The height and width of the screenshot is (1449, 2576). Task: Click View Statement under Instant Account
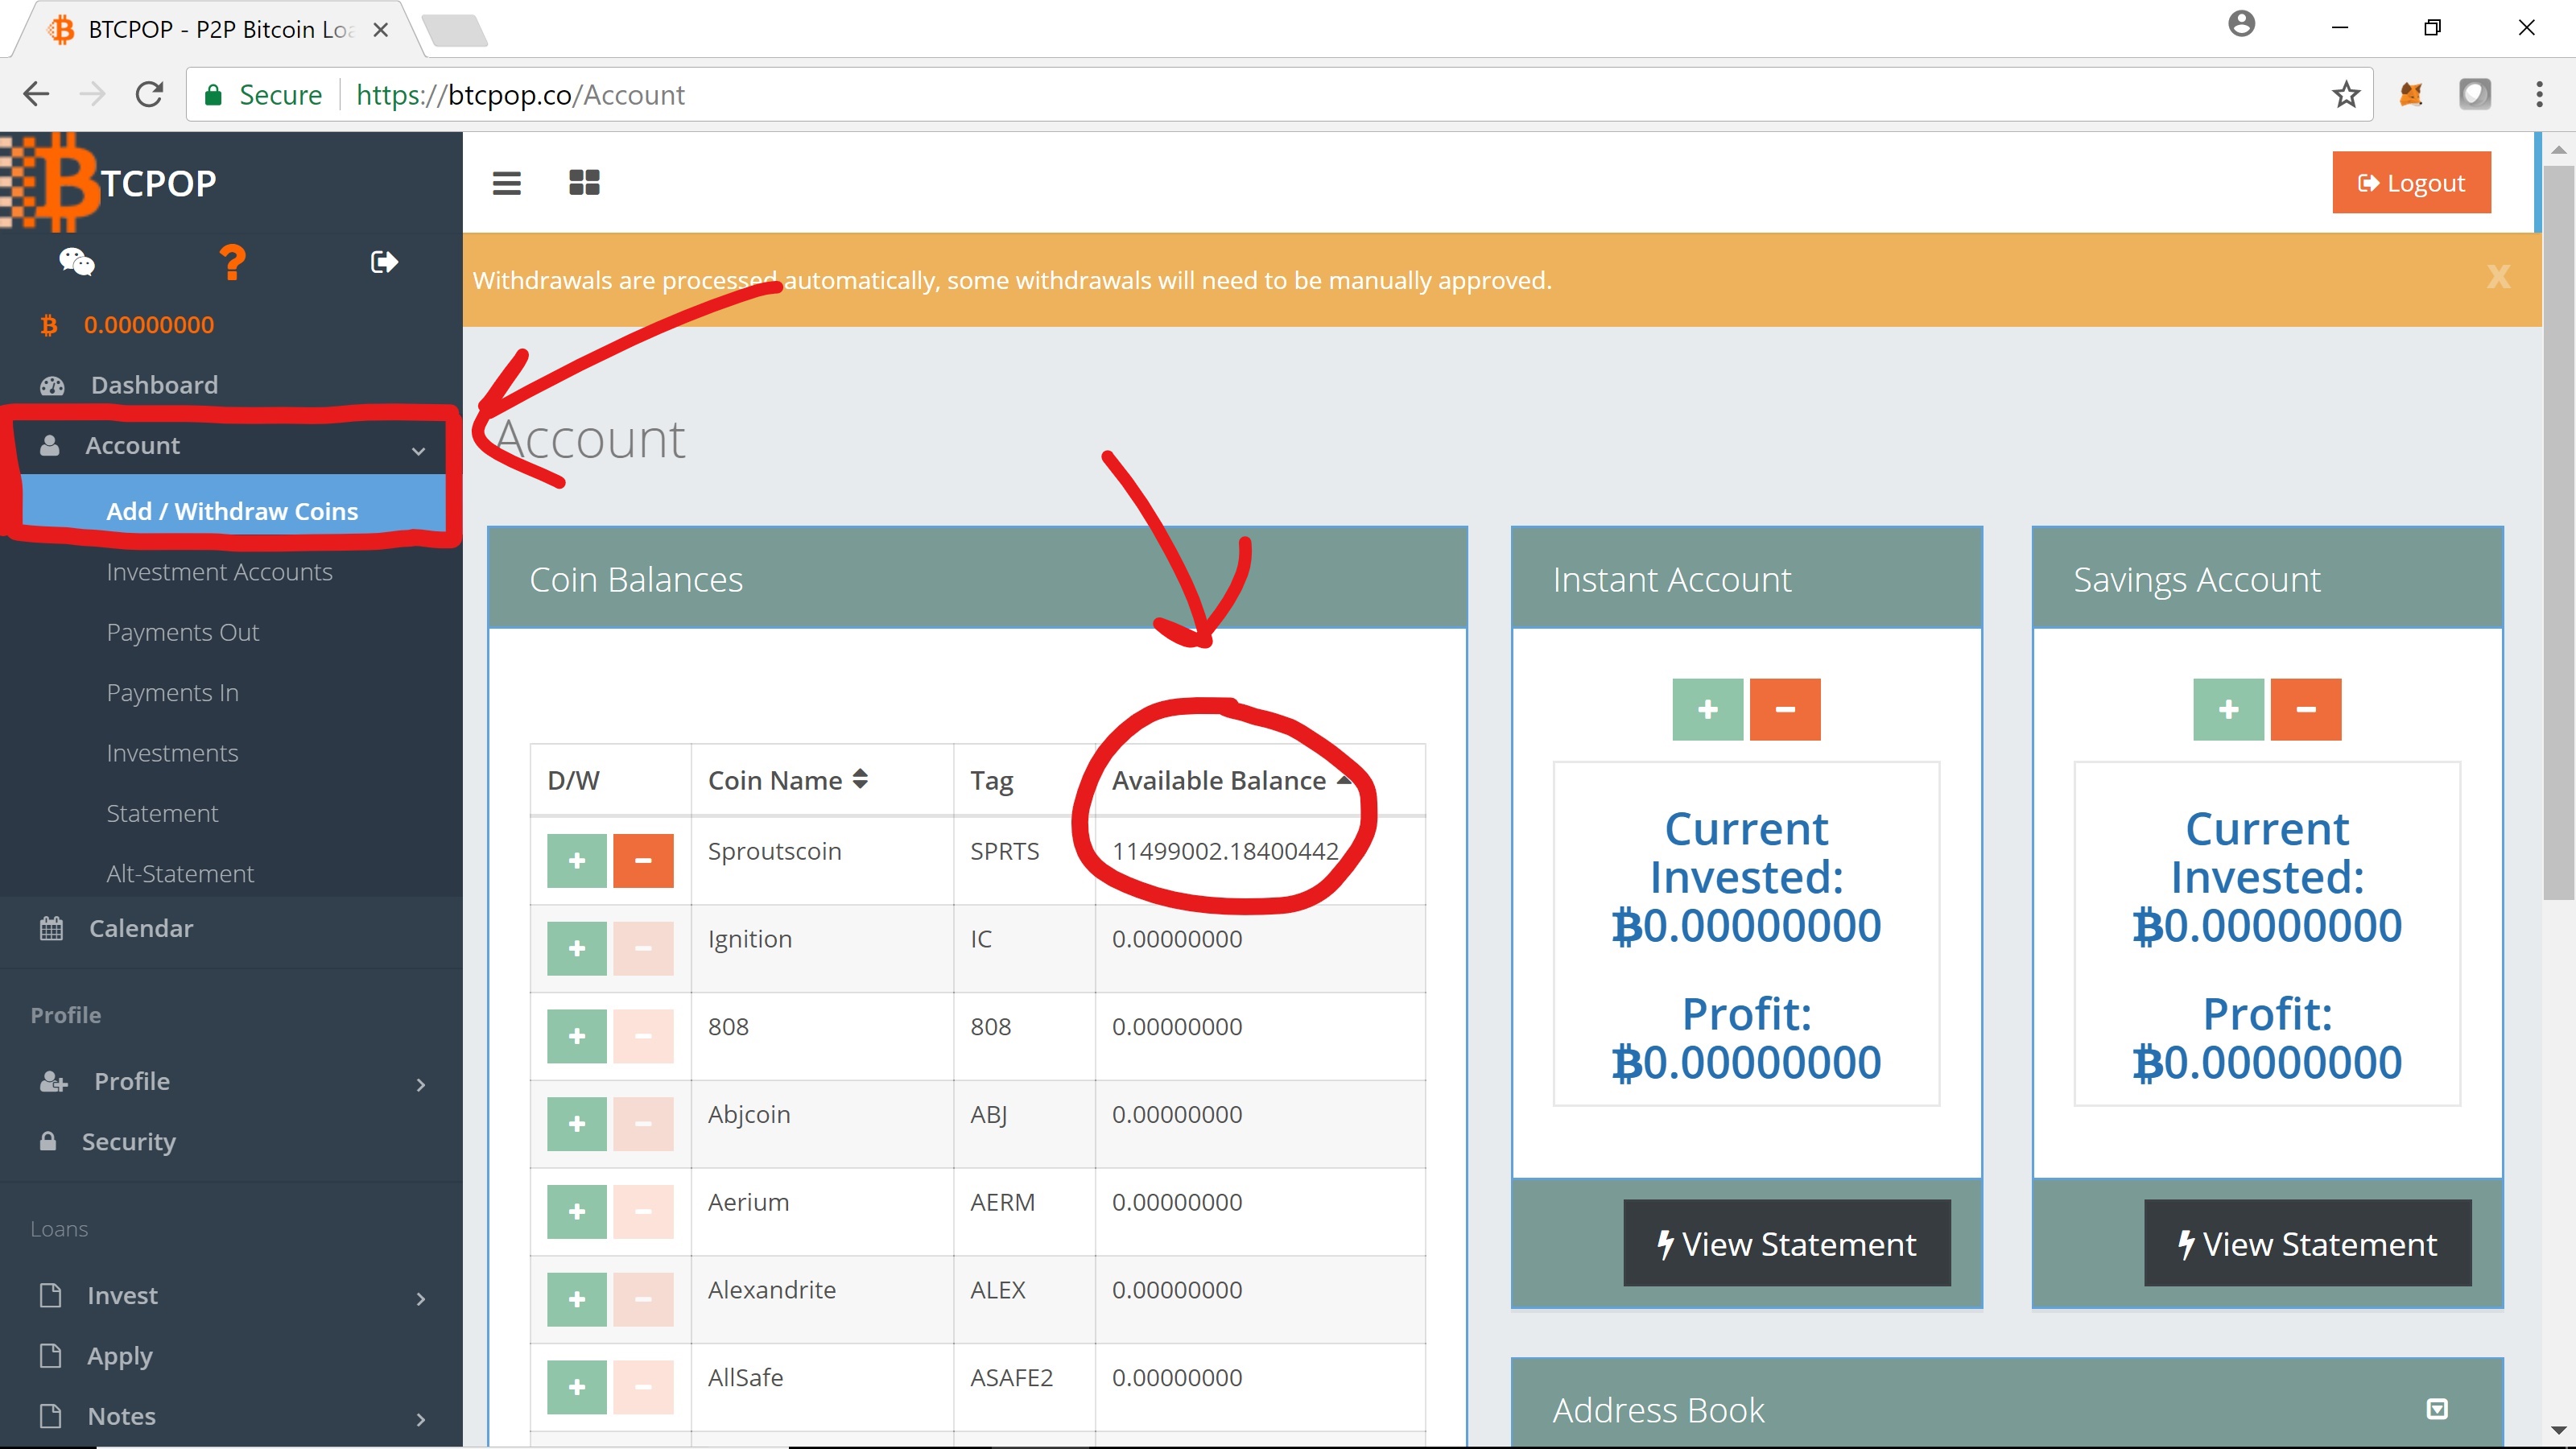tap(1786, 1244)
